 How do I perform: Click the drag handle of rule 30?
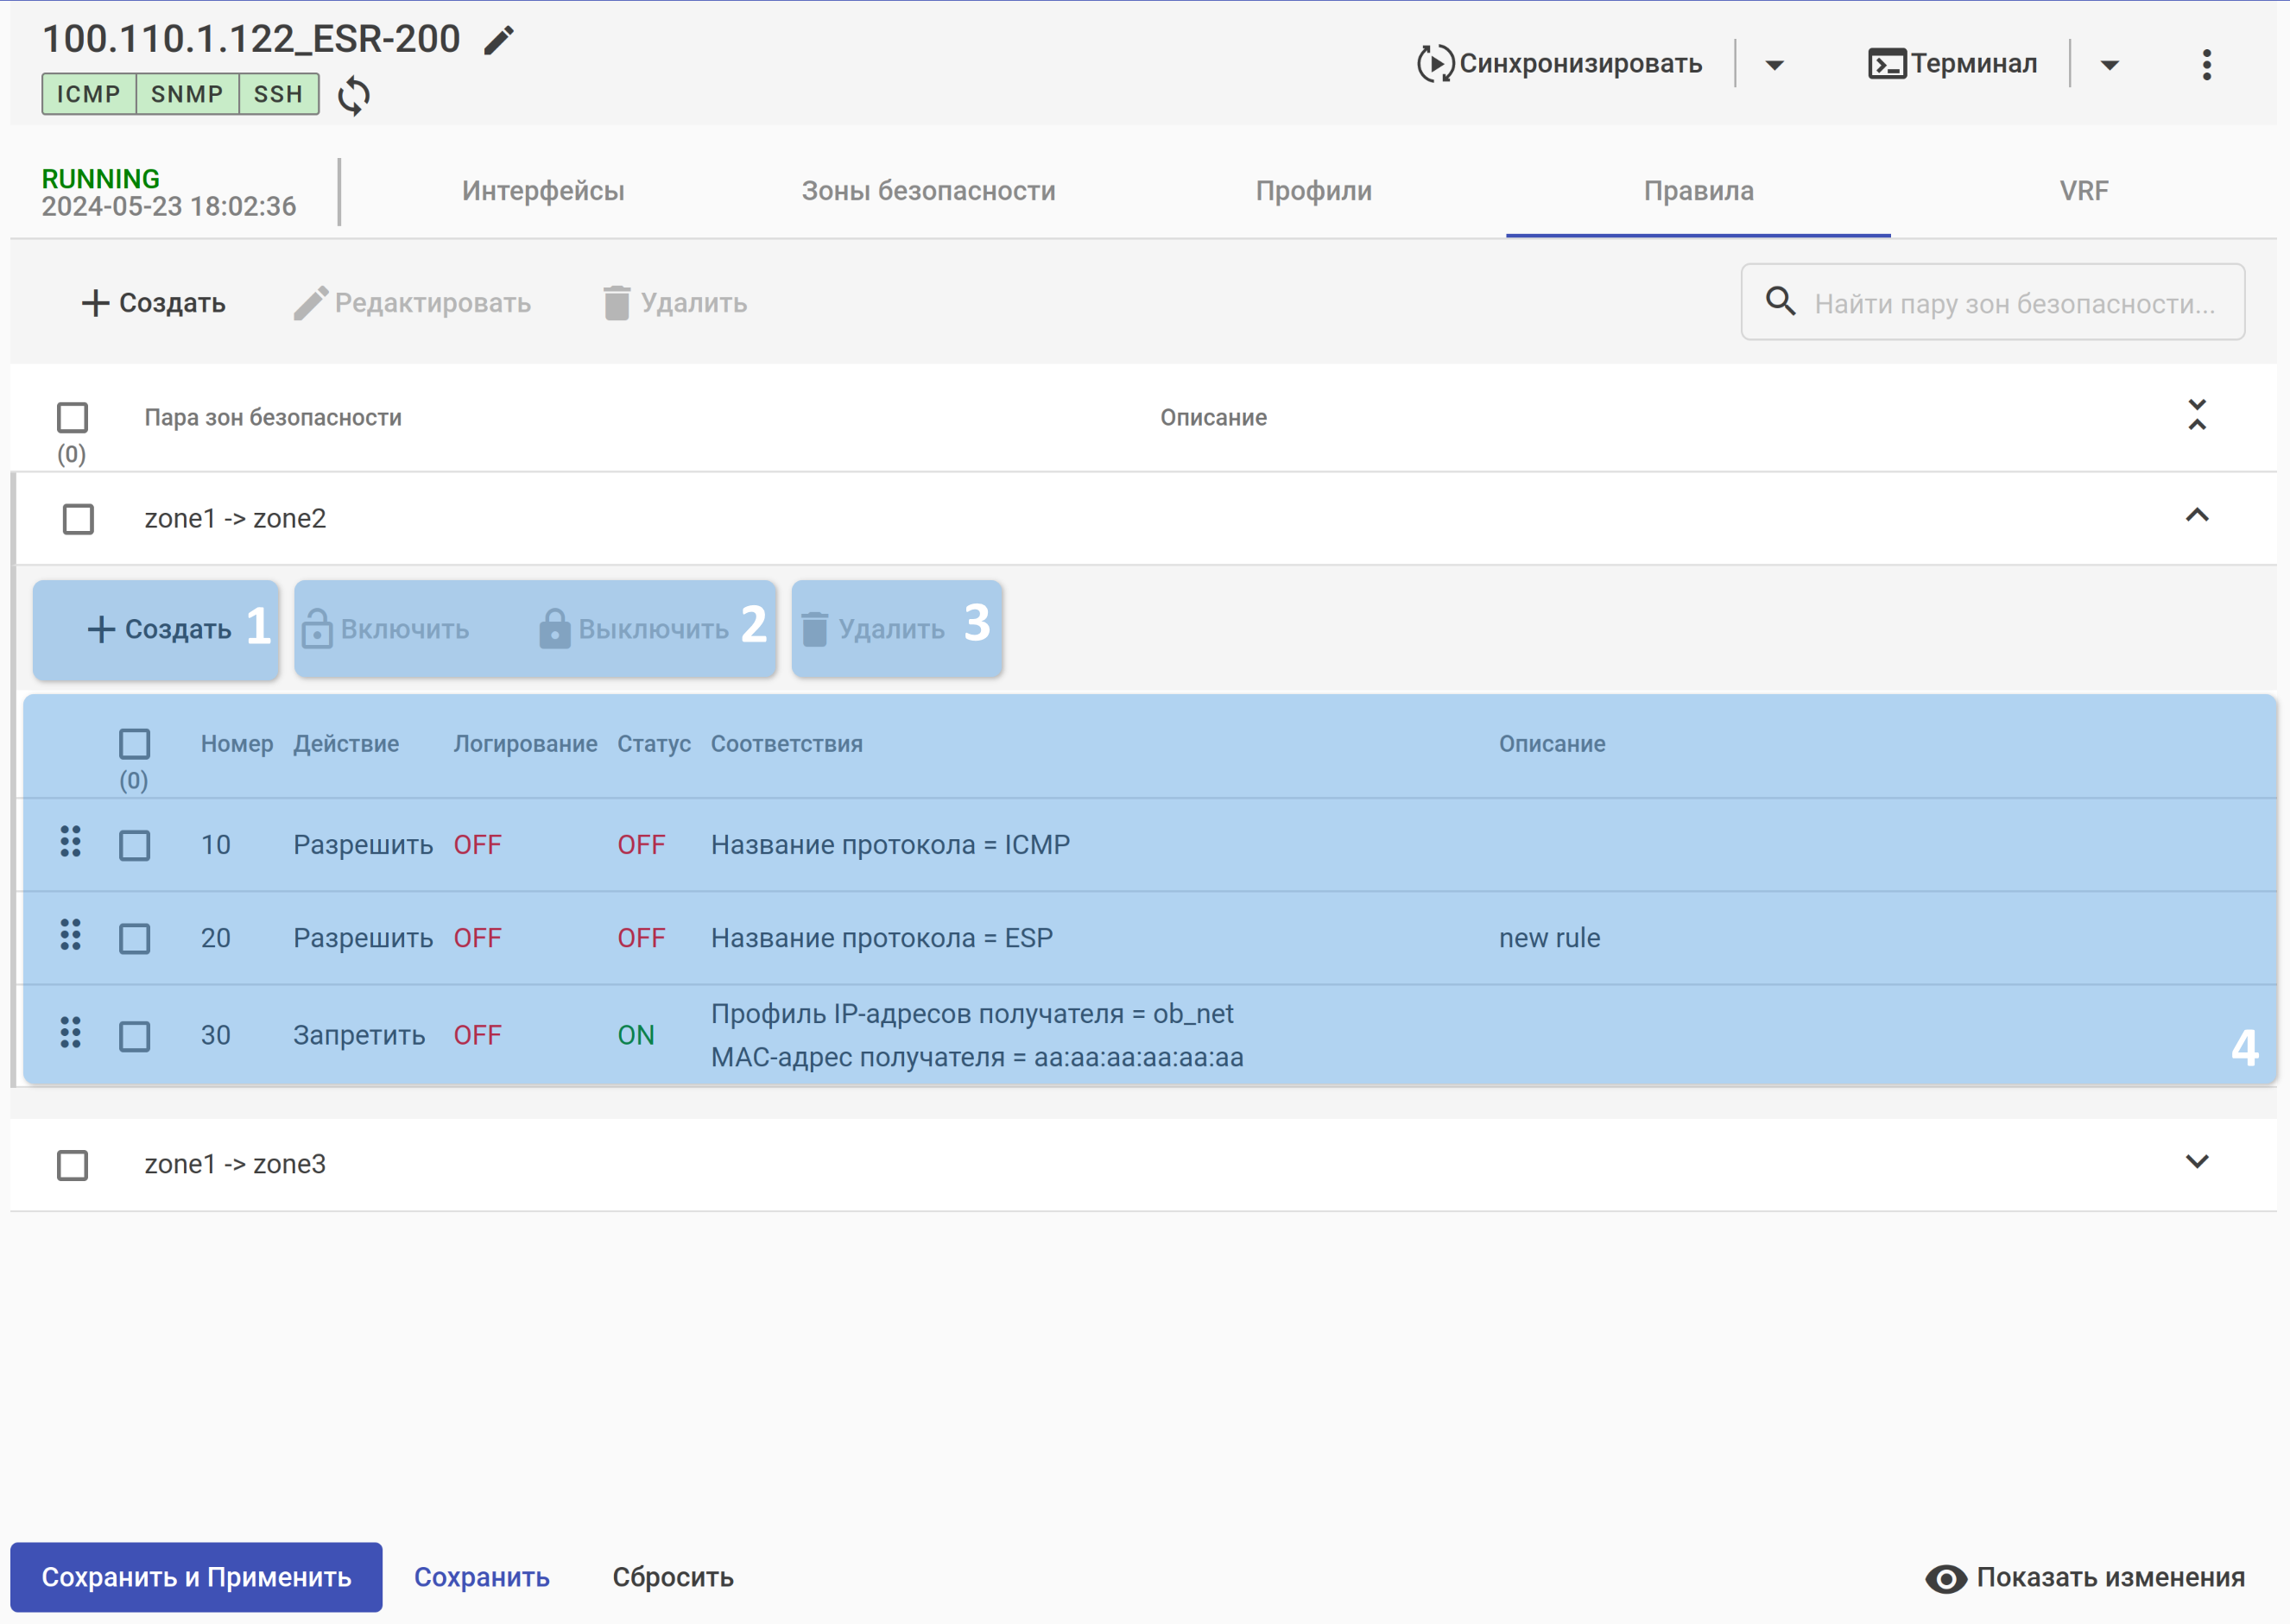tap(70, 1033)
